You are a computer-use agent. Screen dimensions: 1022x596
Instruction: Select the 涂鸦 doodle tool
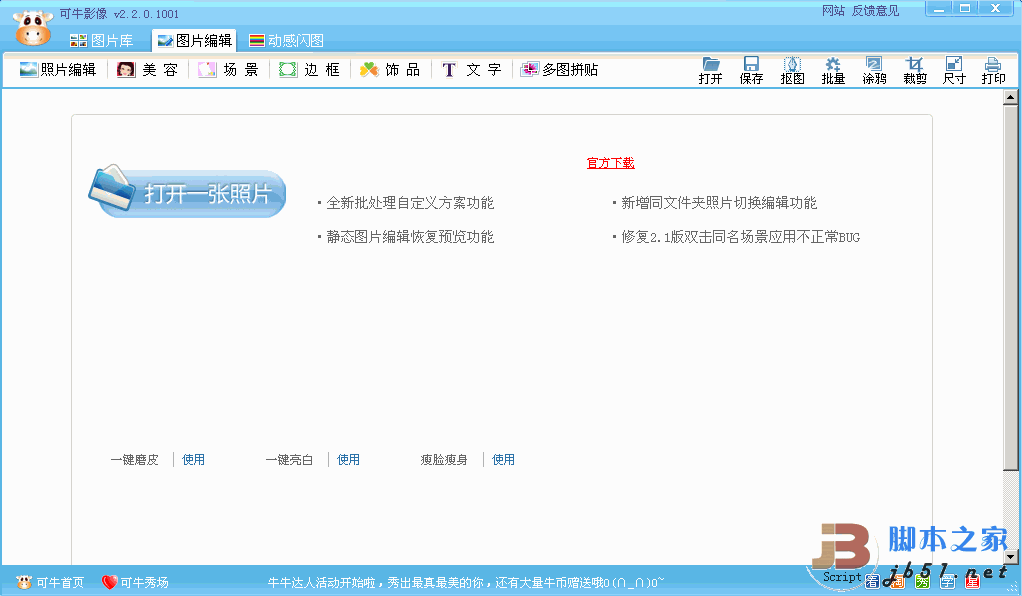874,70
